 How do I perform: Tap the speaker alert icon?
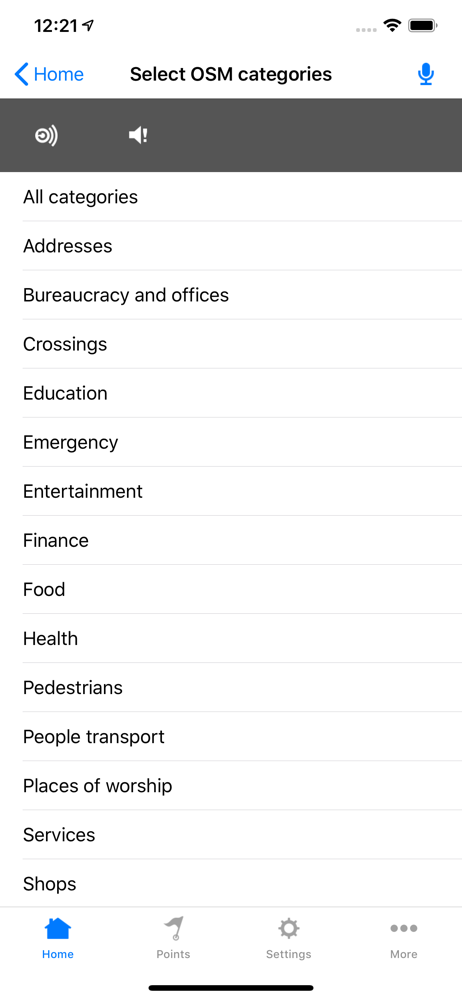(x=138, y=135)
